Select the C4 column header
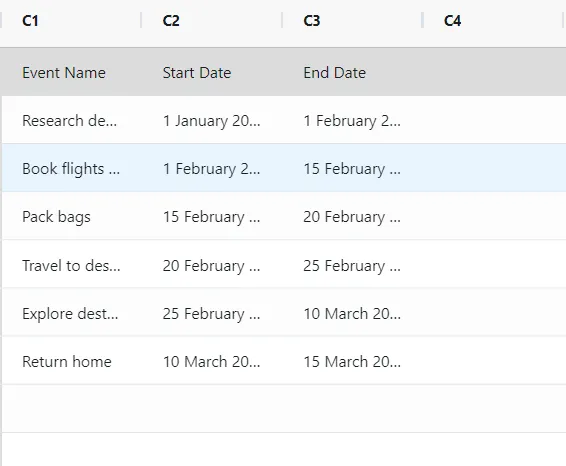 pos(493,21)
